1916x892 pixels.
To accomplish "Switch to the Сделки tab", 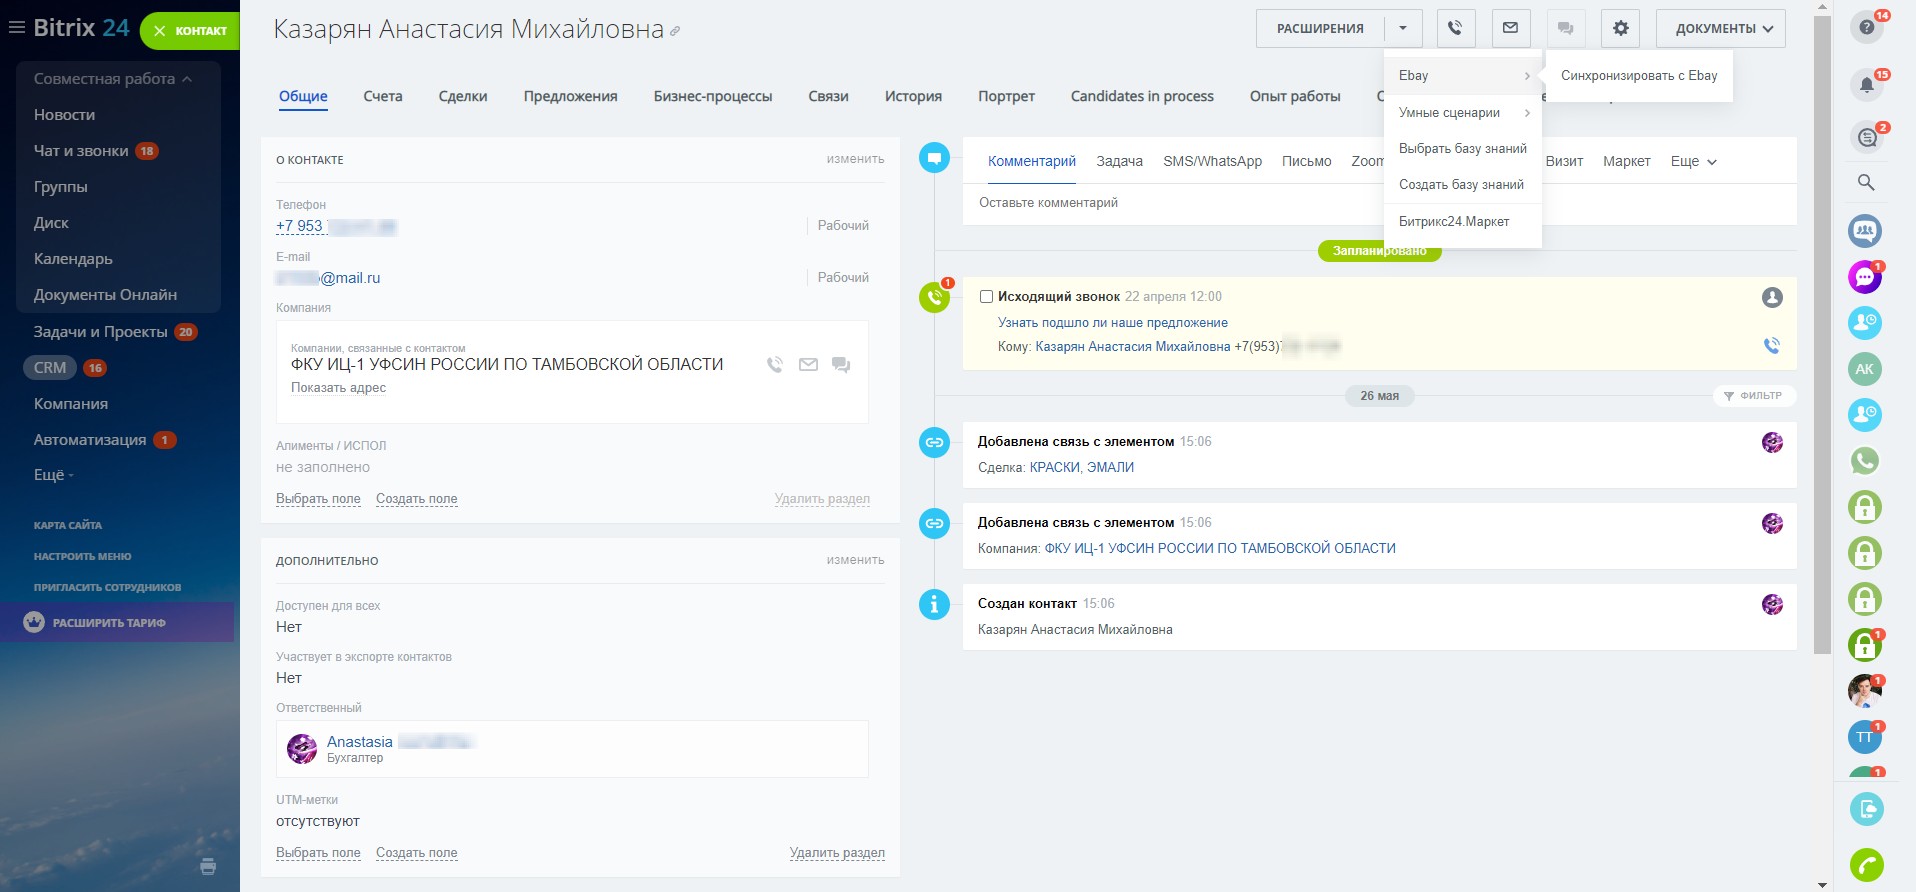I will 462,96.
